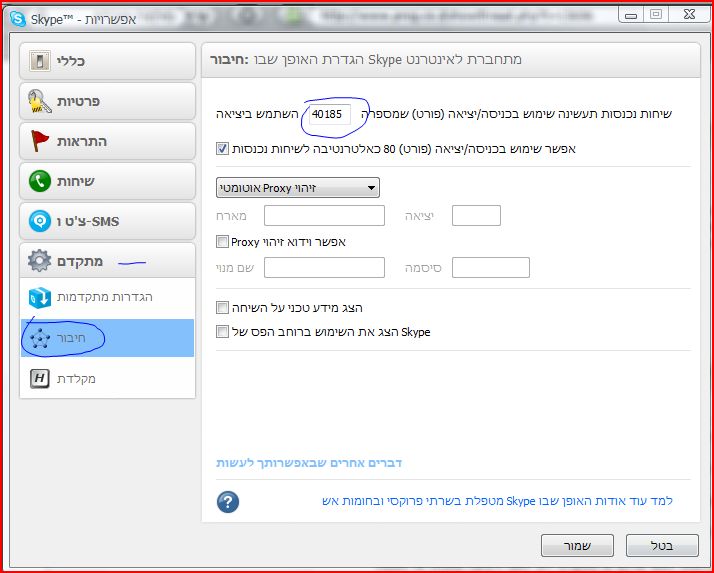This screenshot has height=573, width=714.
Task: Click the יציאה (Port) proxy field
Action: 476,215
